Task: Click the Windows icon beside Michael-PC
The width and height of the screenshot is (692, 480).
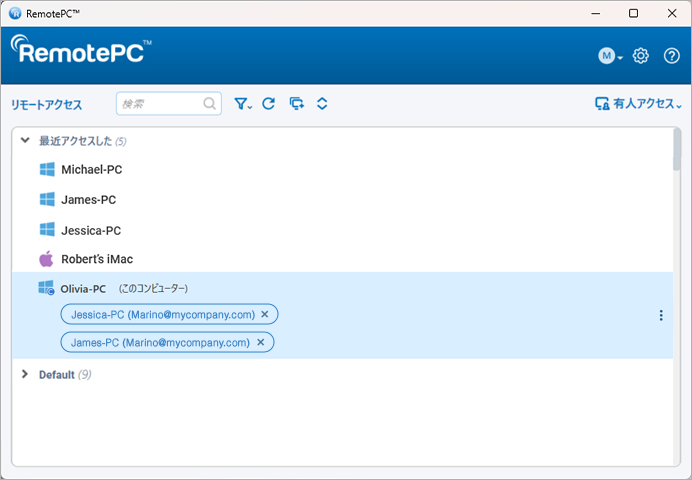Action: (x=47, y=169)
